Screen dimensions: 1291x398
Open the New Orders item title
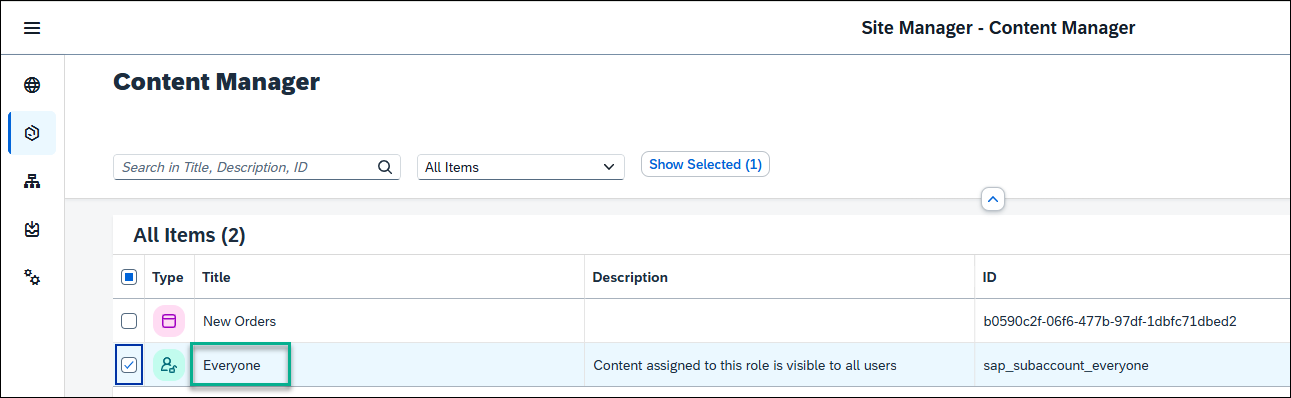[x=240, y=321]
